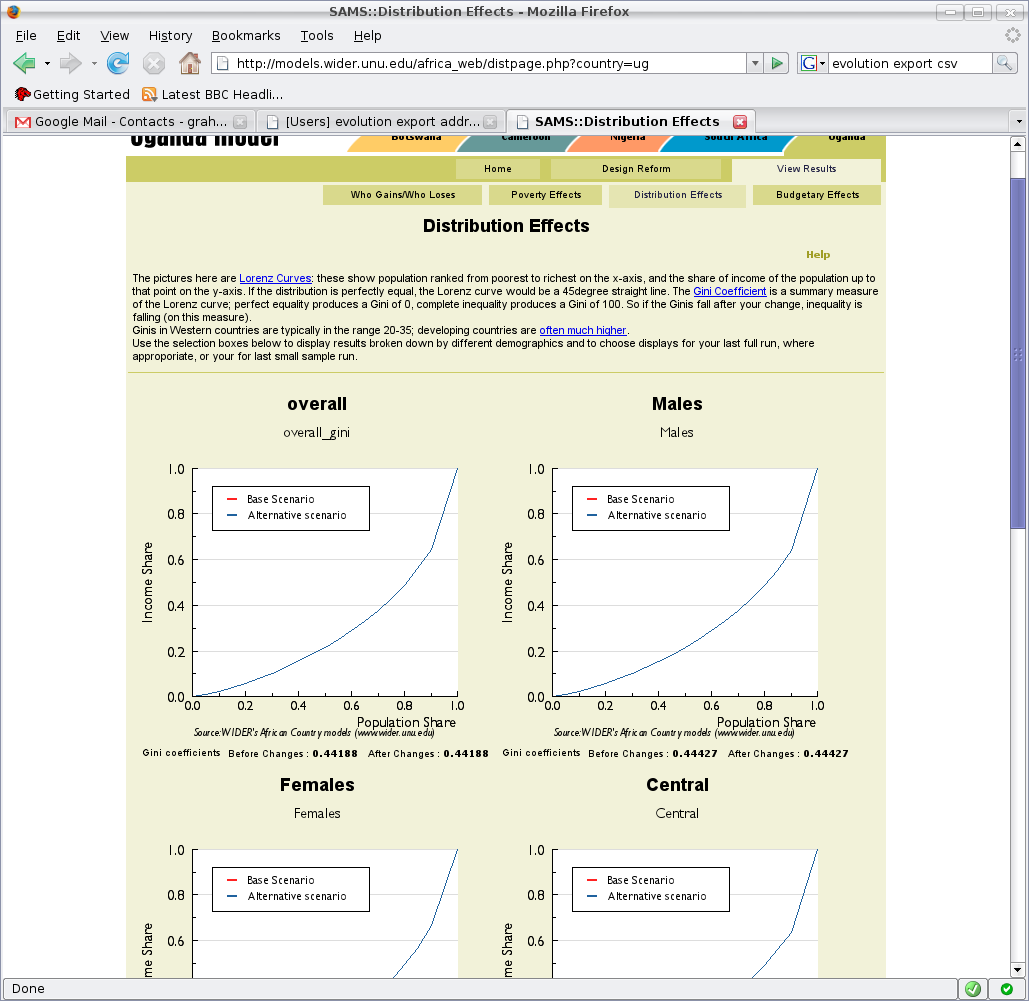Click the green Go arrow button

pos(777,63)
